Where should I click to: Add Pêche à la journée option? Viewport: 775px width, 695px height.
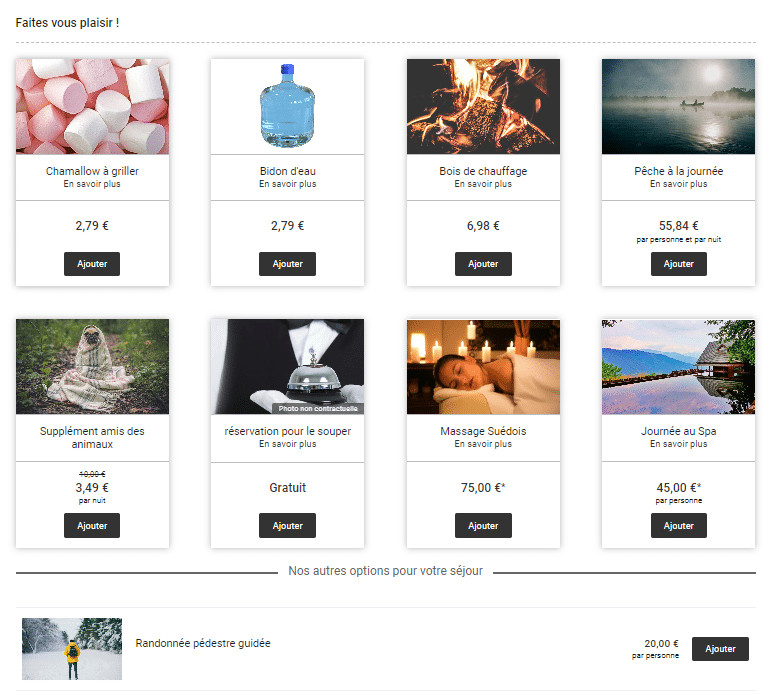click(678, 264)
